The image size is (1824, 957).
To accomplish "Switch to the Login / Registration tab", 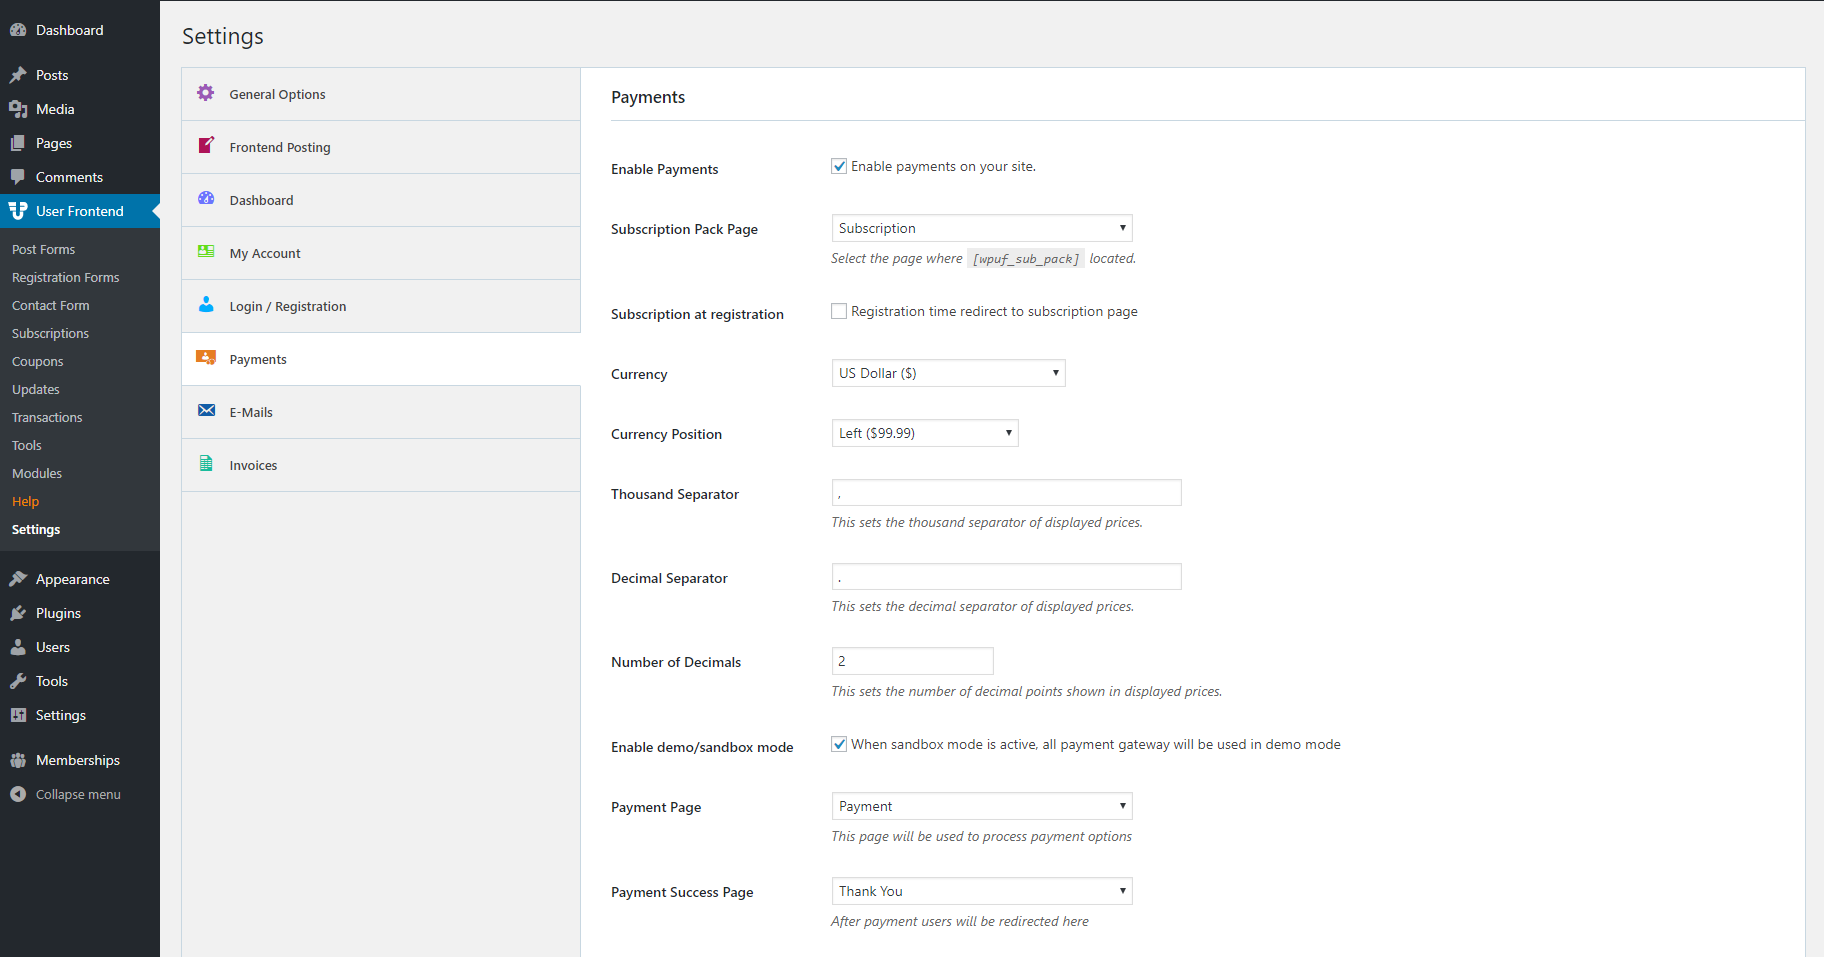I will (x=381, y=306).
